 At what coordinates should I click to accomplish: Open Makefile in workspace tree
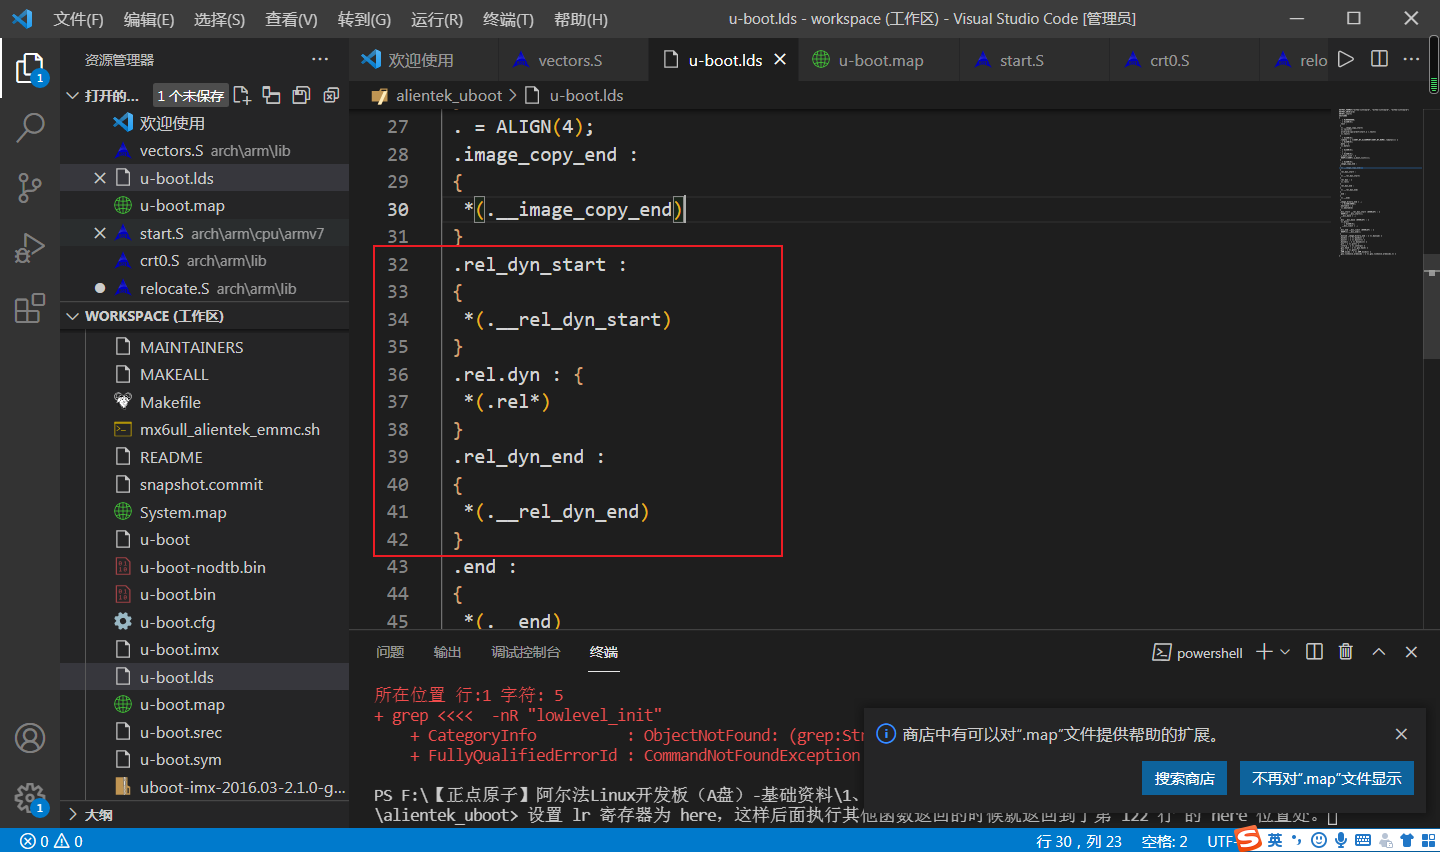[170, 402]
